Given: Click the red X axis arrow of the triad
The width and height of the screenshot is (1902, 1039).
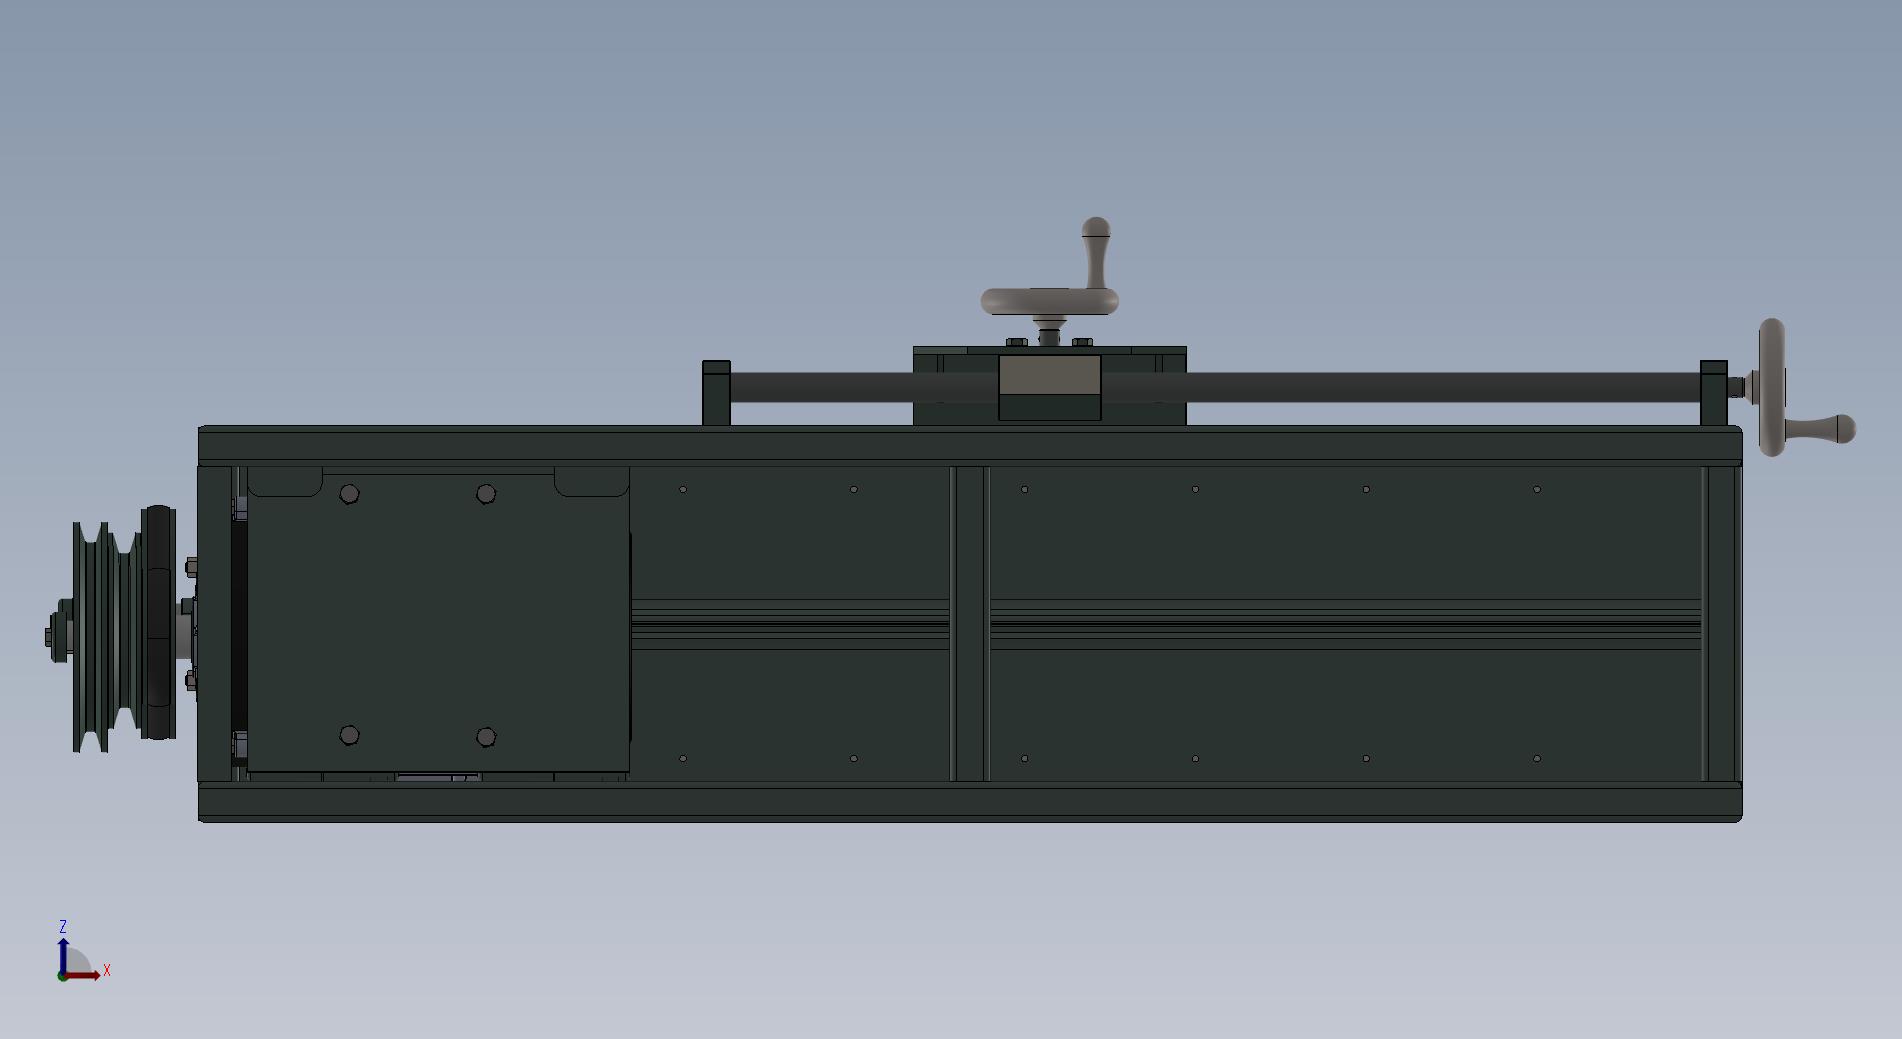Looking at the screenshot, I should click(x=90, y=975).
